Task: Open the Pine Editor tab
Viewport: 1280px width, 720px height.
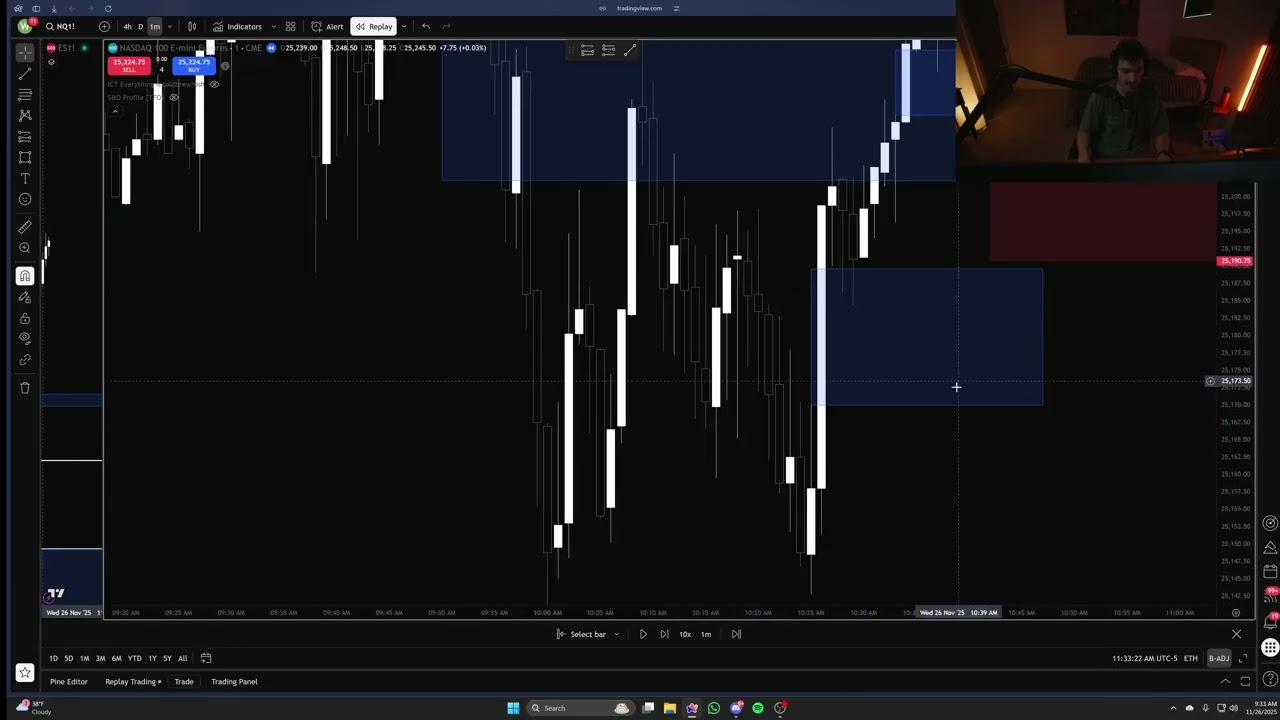Action: point(69,682)
